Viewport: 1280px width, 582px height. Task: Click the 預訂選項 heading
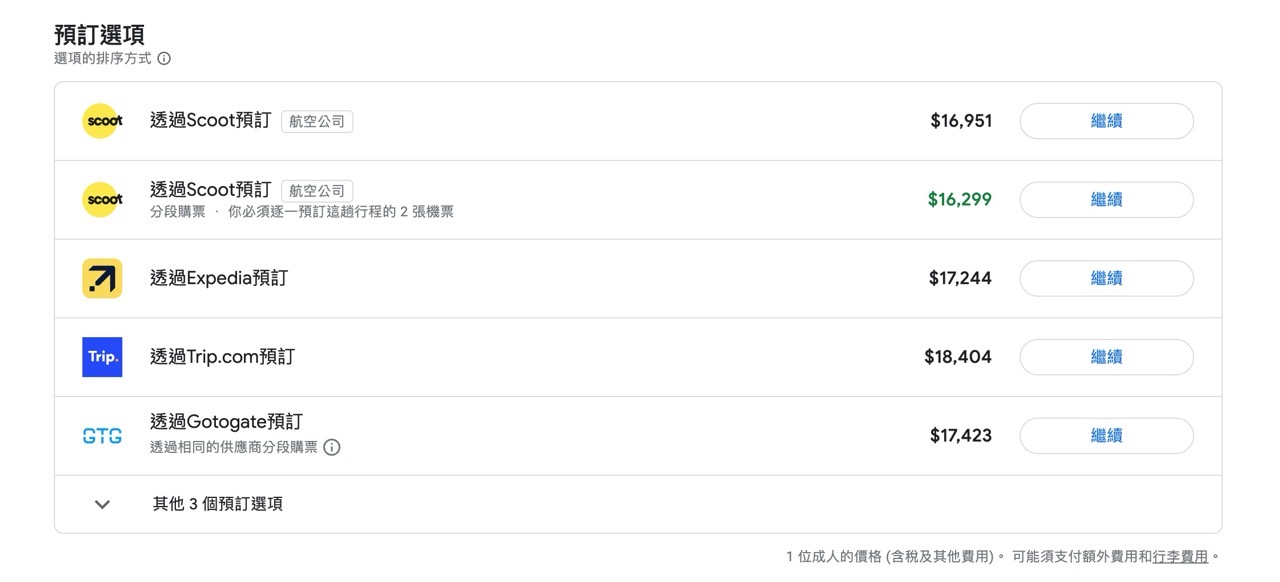coord(100,33)
